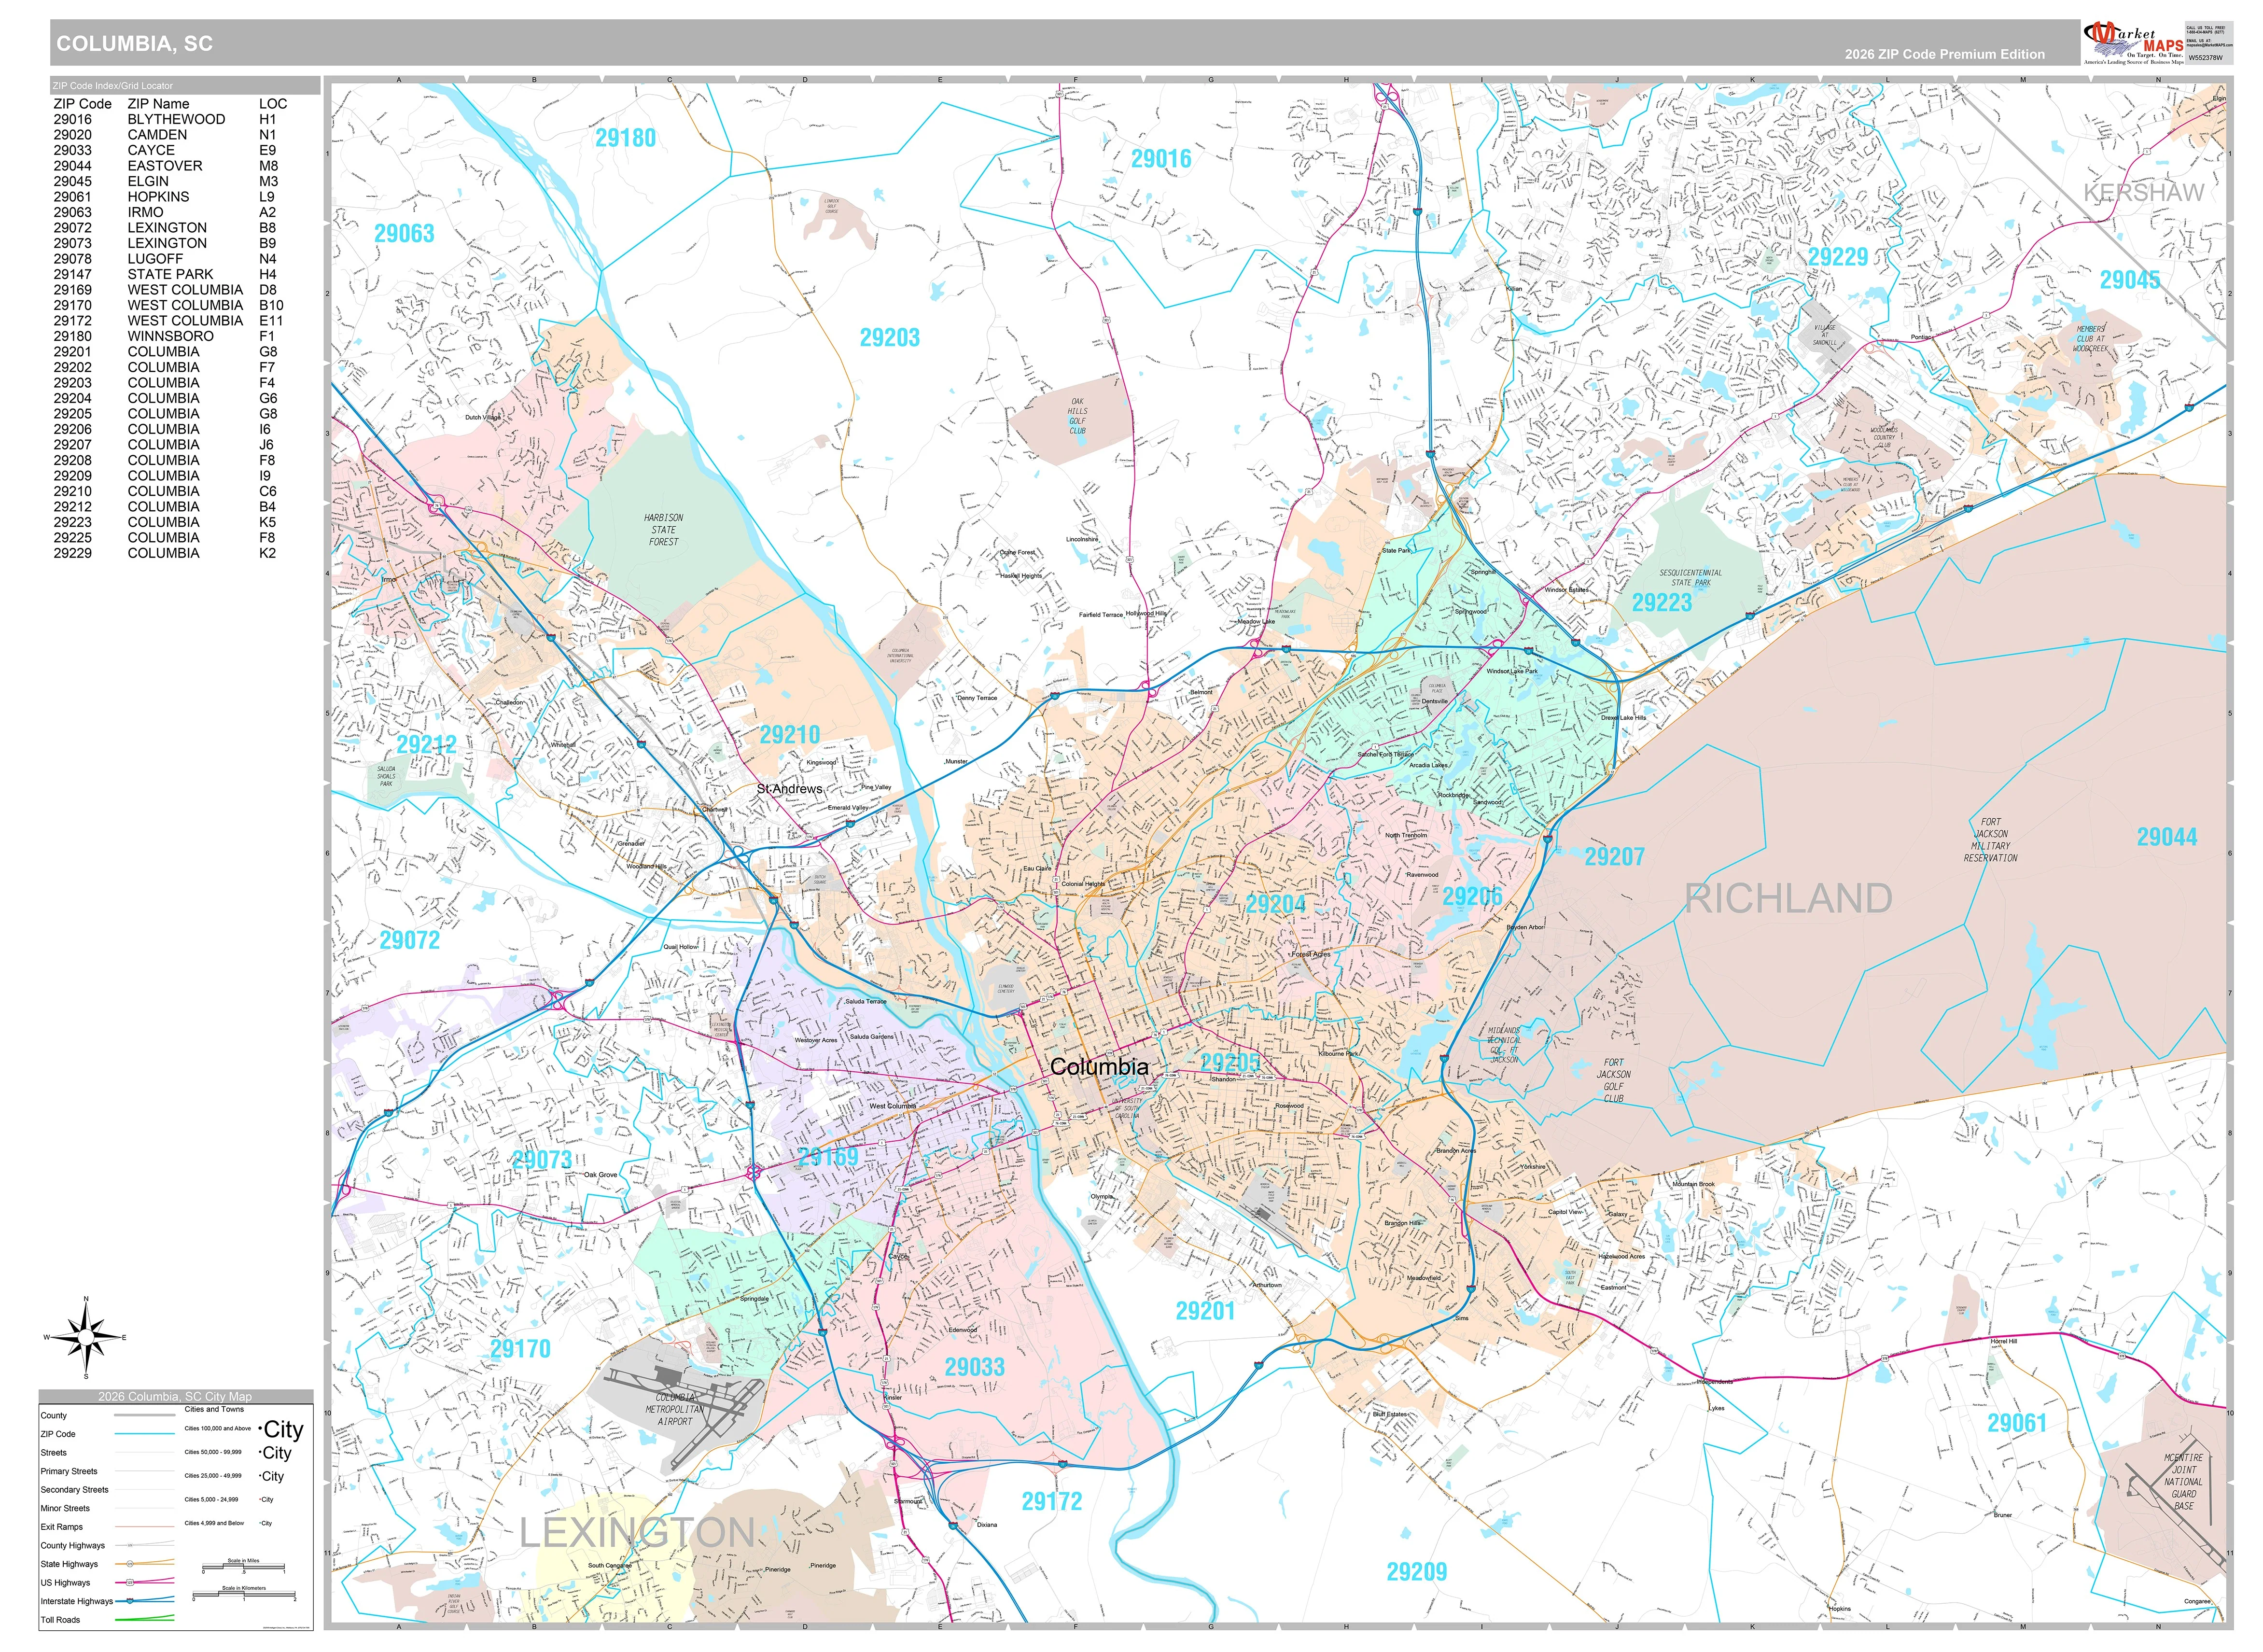Image resolution: width=2263 pixels, height=1652 pixels.
Task: Click the Interstate Highways legend line sample
Action: [x=144, y=1601]
